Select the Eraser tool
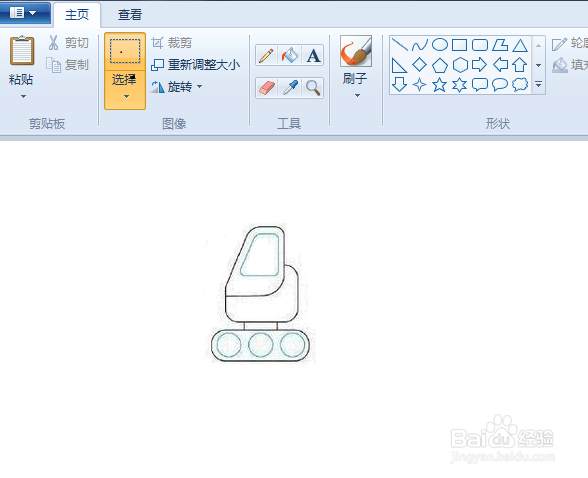This screenshot has height=478, width=588. (267, 88)
